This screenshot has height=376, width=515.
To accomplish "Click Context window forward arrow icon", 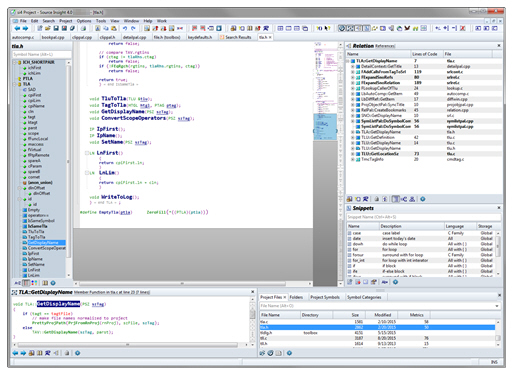I will click(x=23, y=353).
